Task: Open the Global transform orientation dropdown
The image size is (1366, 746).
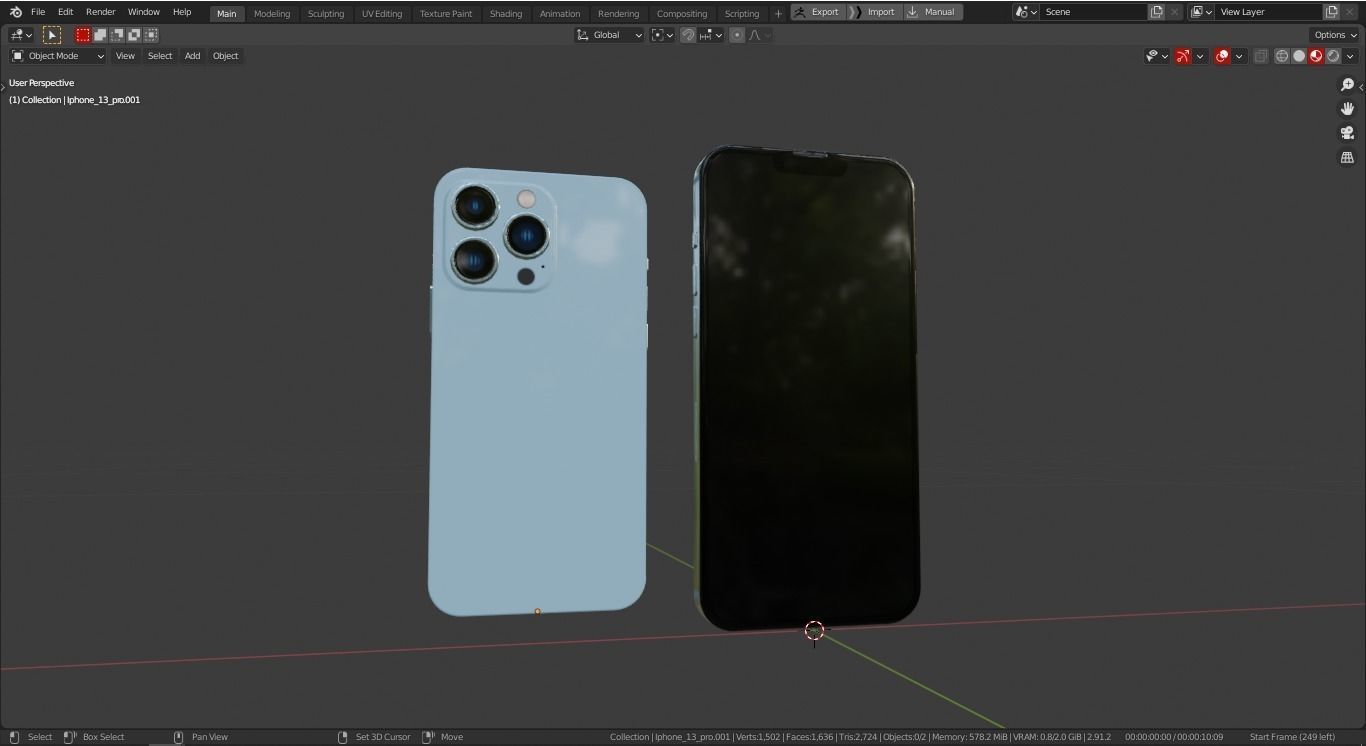Action: tap(610, 35)
